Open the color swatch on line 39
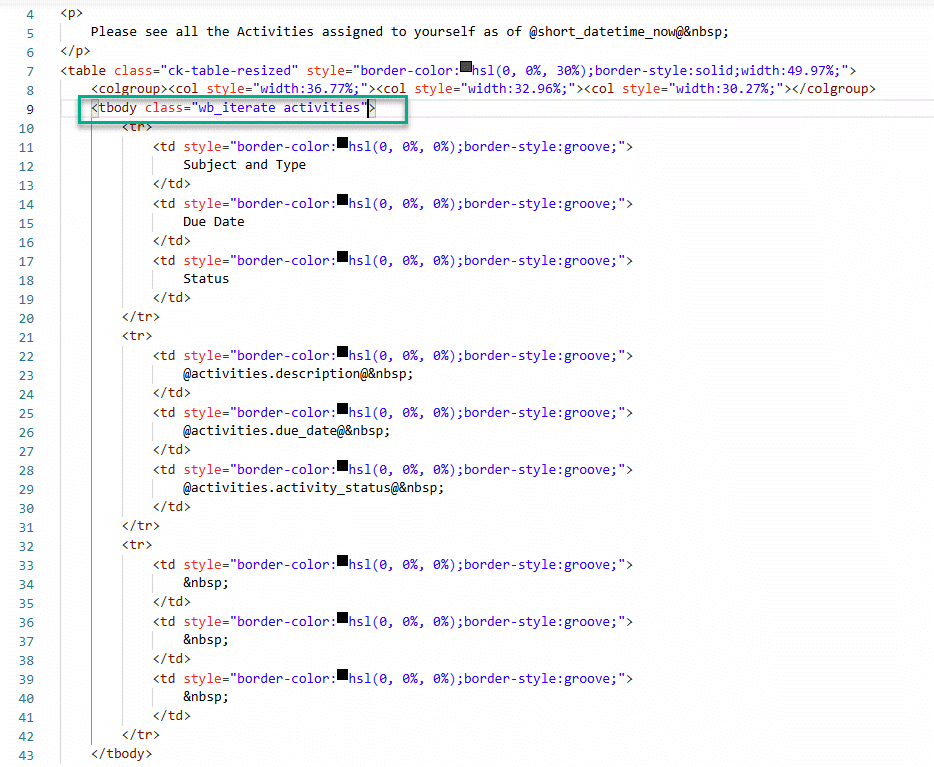The image size is (934, 767). pos(343,675)
